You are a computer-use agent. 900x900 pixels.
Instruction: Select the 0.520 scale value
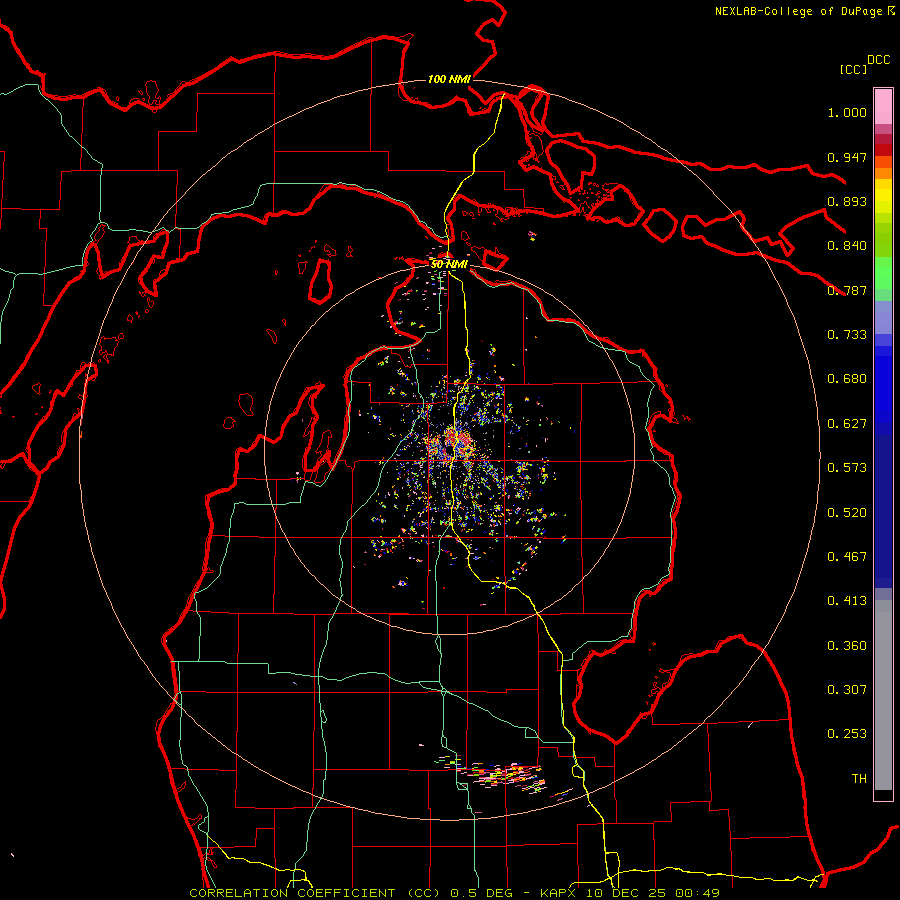[847, 513]
